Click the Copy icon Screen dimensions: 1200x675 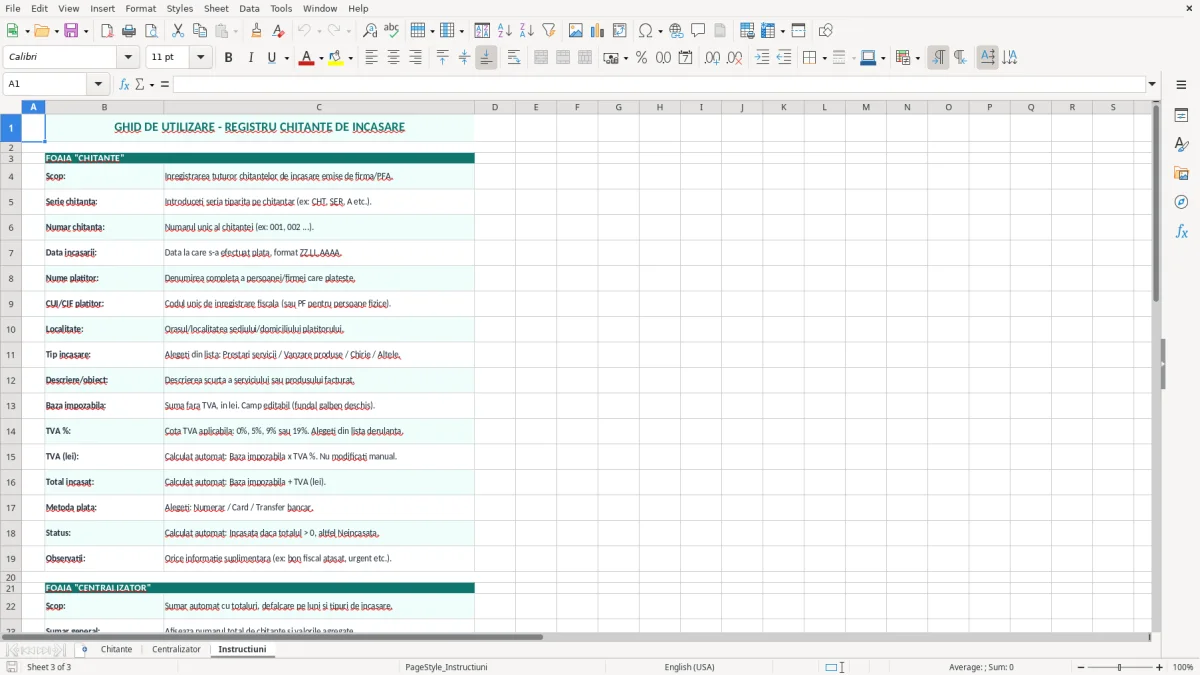(200, 31)
